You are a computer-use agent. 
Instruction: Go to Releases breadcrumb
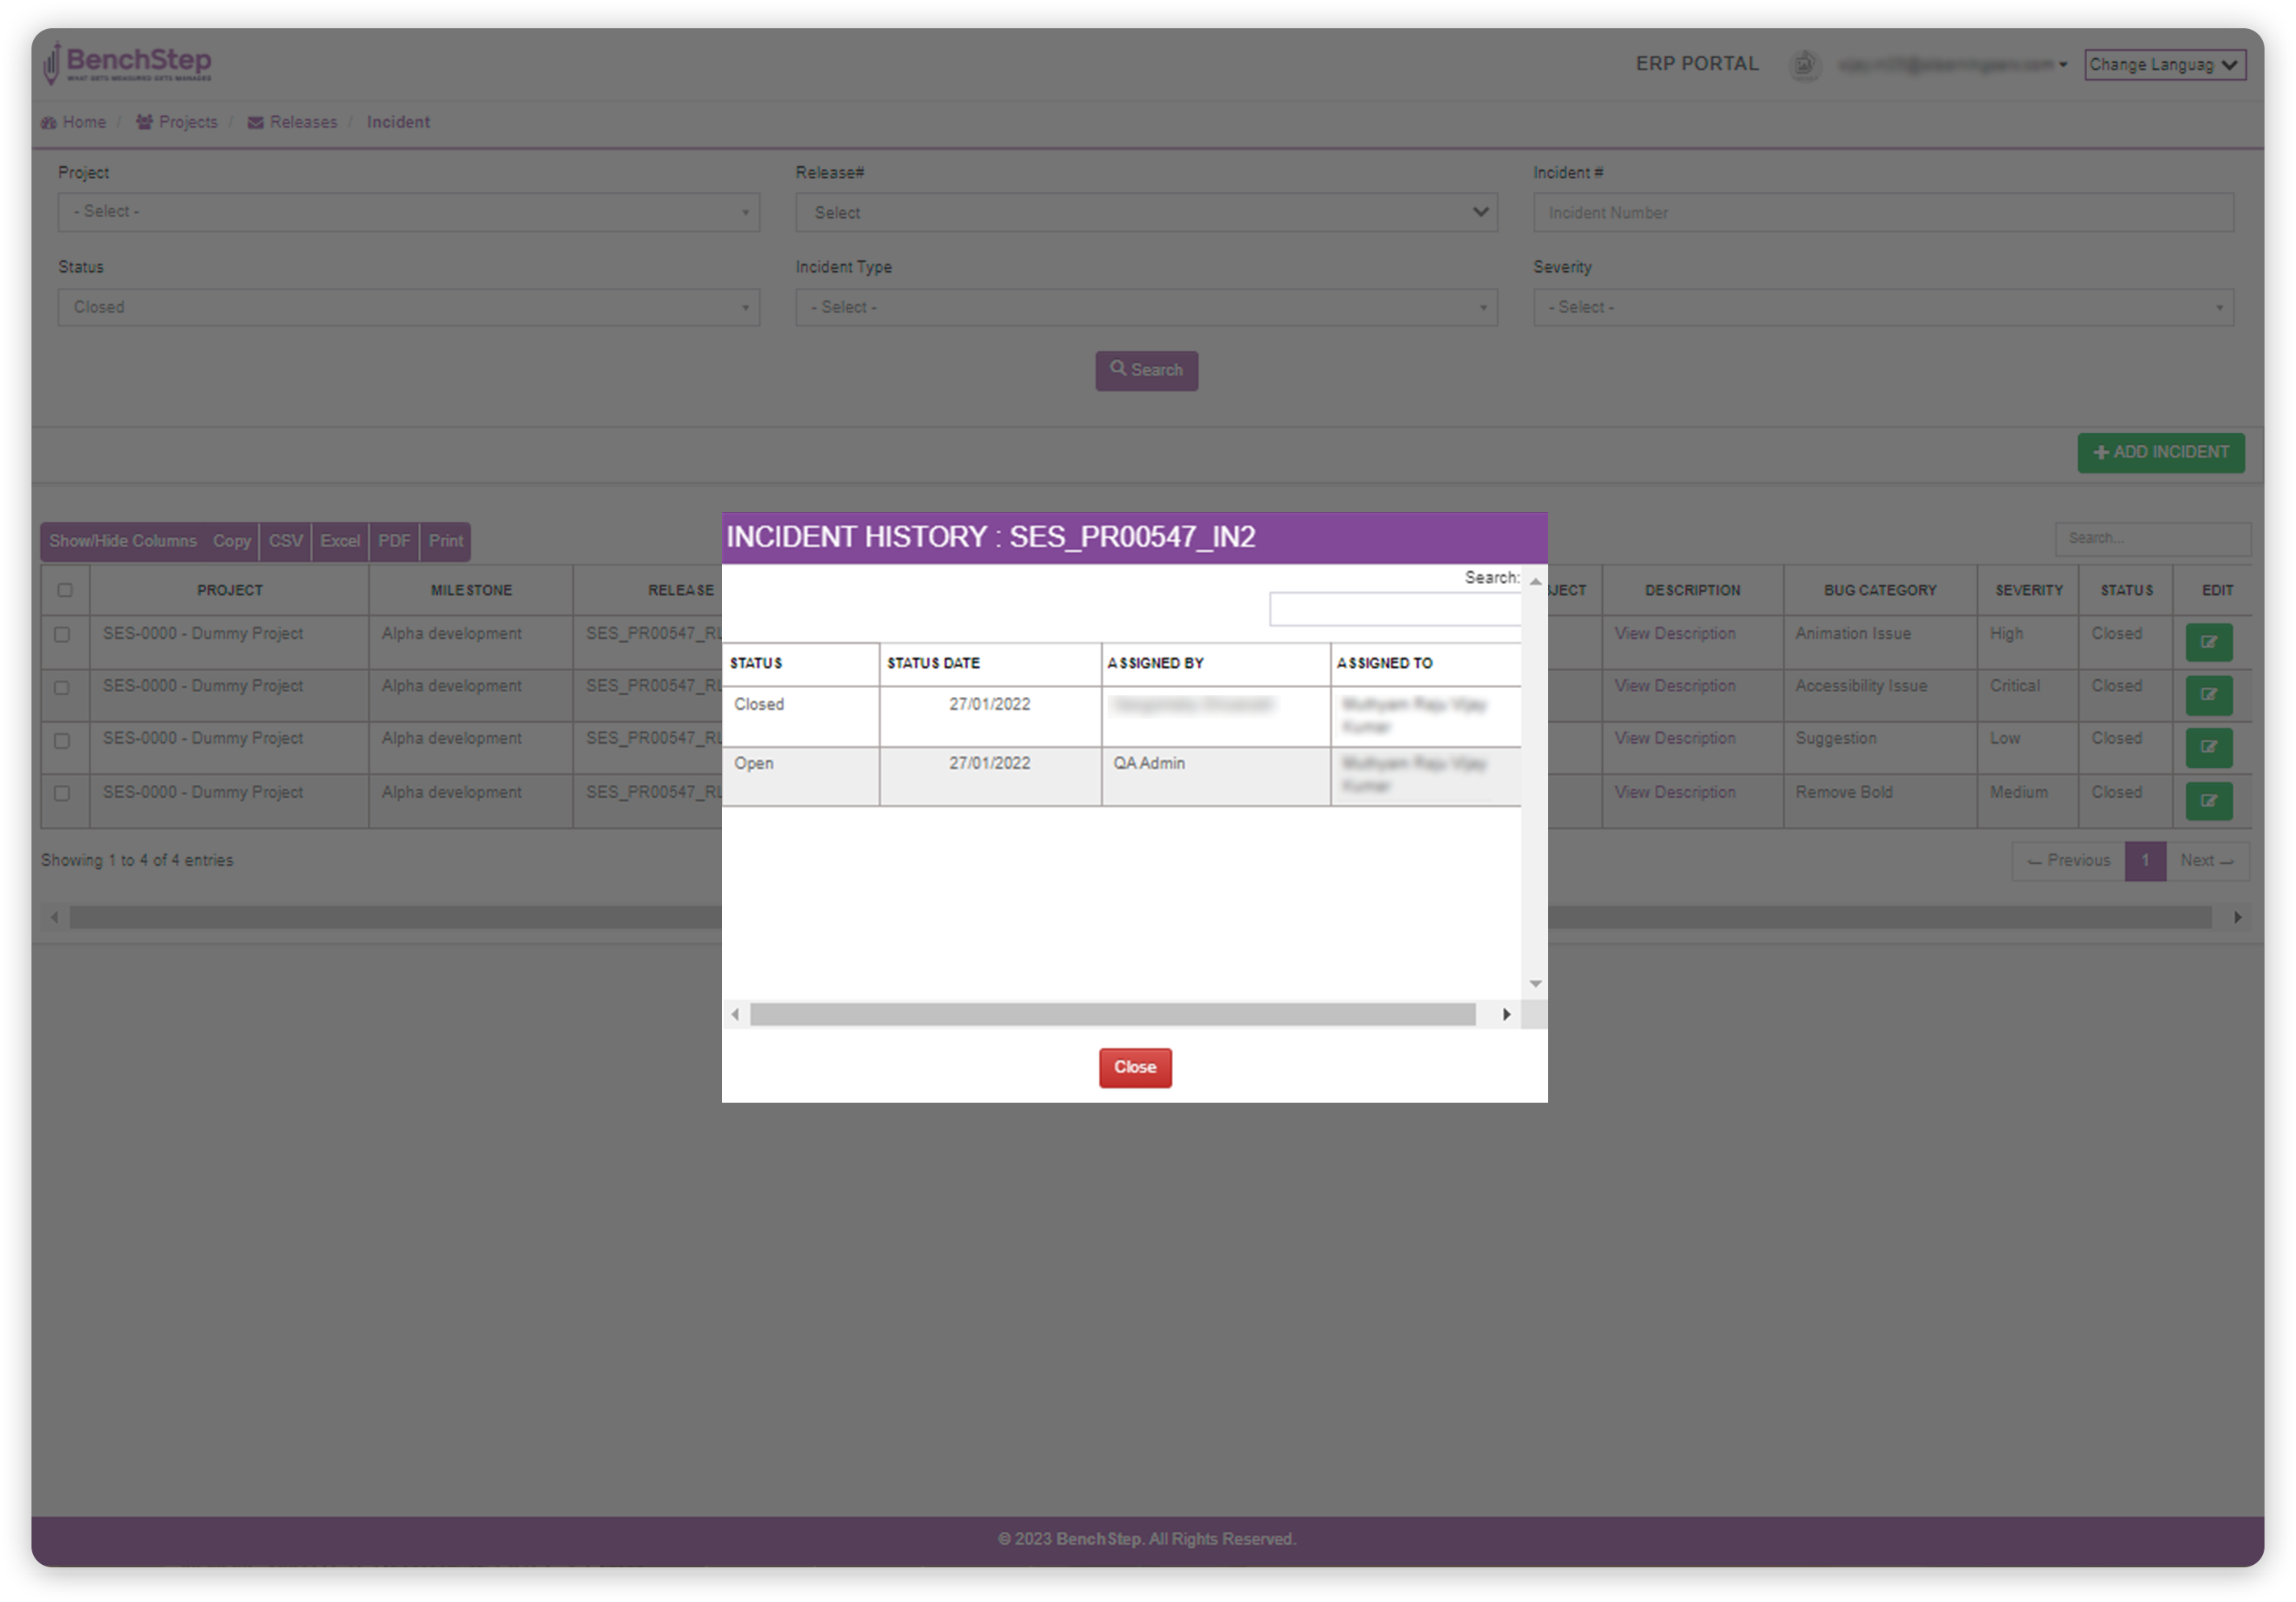coord(293,122)
